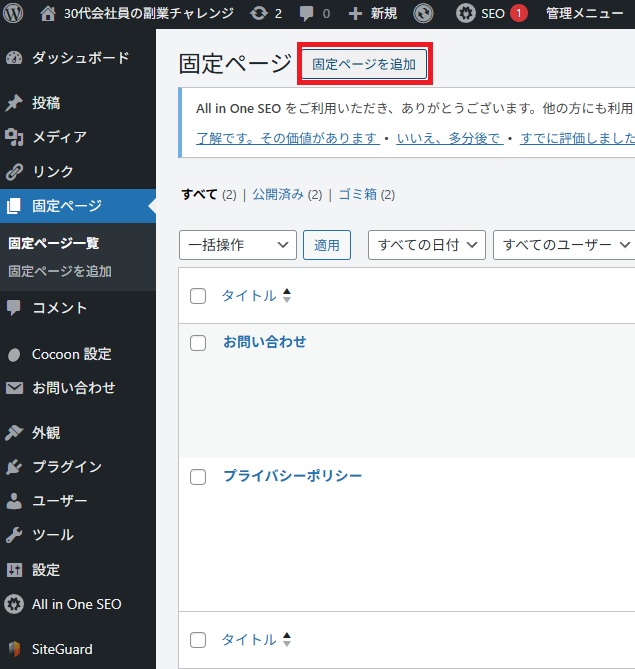Click the SEO gear icon in admin bar
The height and width of the screenshot is (669, 635).
point(466,13)
